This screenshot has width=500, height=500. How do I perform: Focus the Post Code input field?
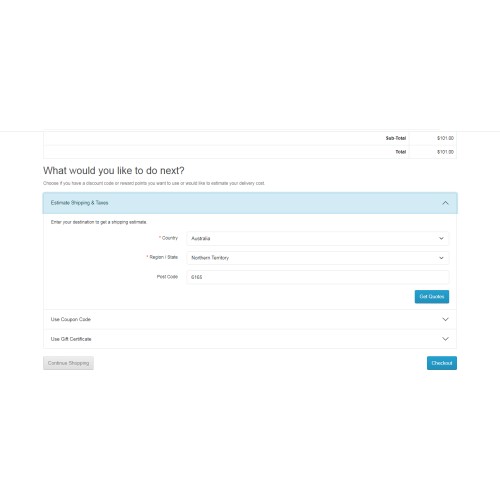coord(318,277)
